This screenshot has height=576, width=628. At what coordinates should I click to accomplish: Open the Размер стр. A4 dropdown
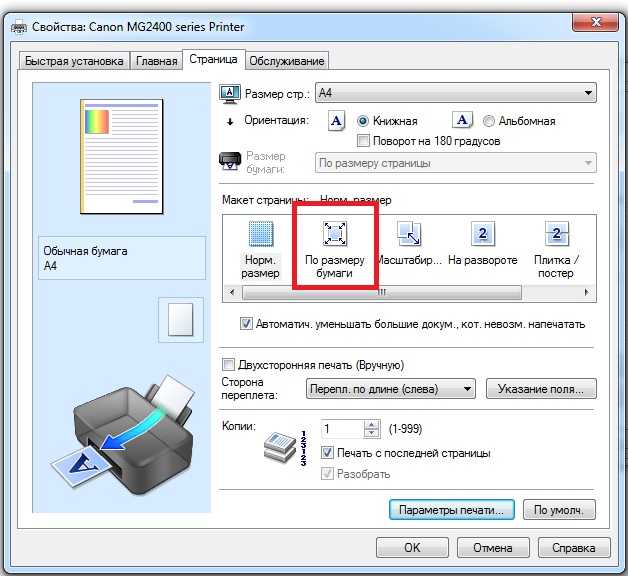(x=456, y=93)
